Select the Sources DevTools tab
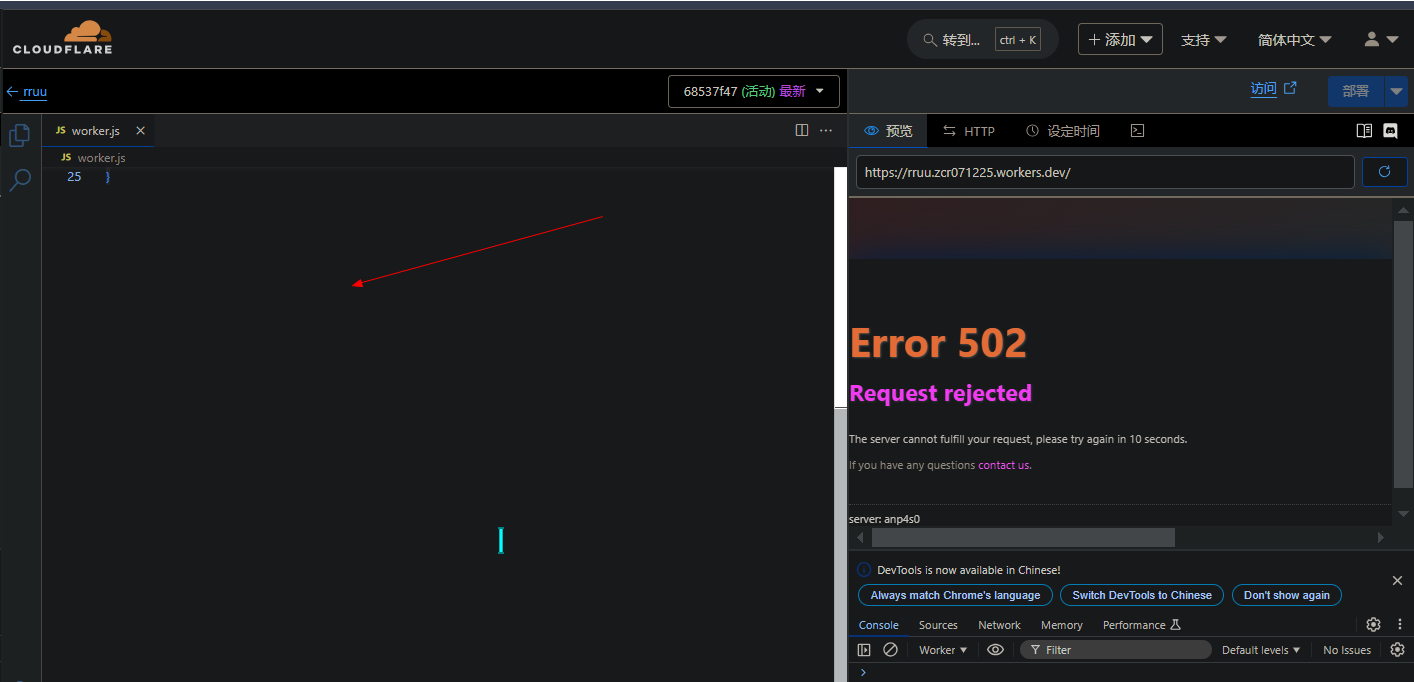The height and width of the screenshot is (682, 1414). pos(938,625)
